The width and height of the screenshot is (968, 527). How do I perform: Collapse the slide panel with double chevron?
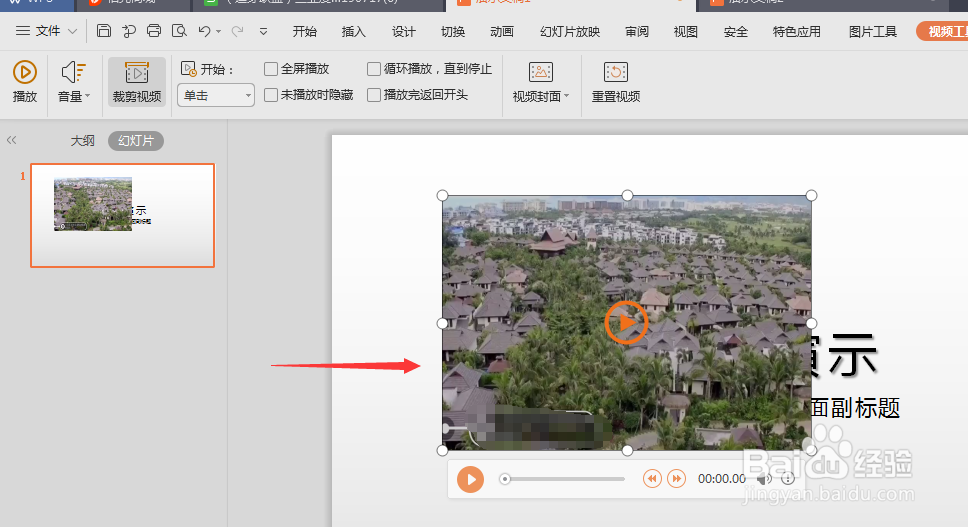click(11, 141)
